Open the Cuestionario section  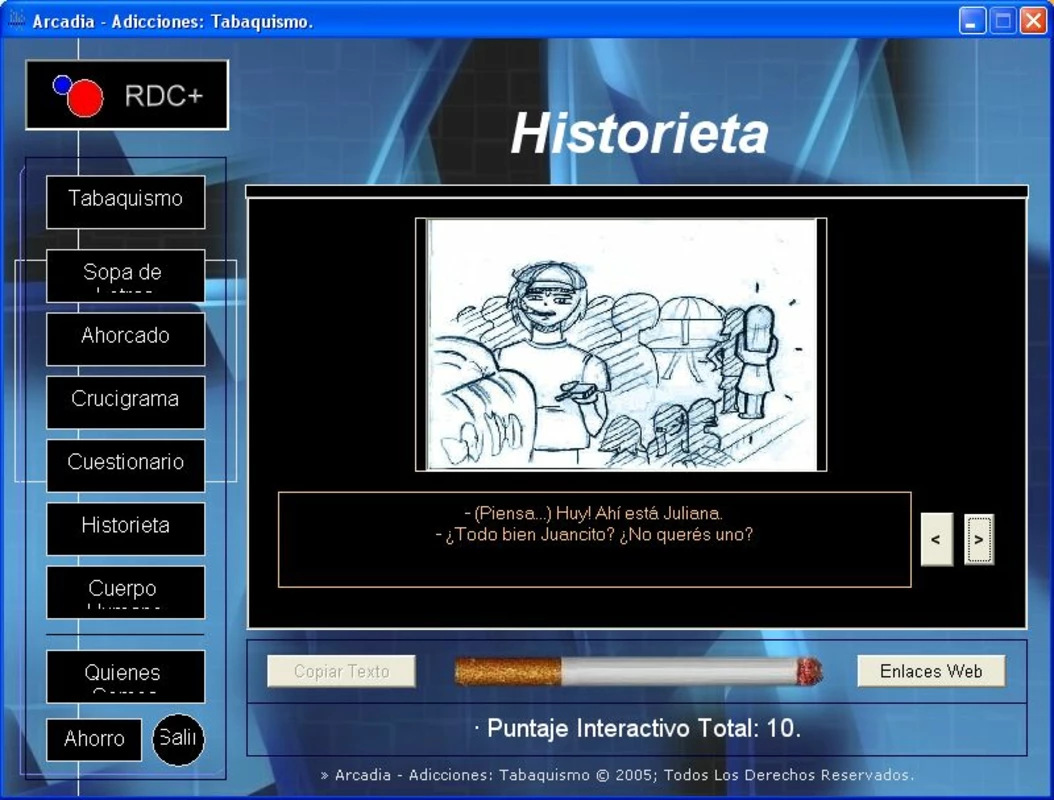coord(126,465)
